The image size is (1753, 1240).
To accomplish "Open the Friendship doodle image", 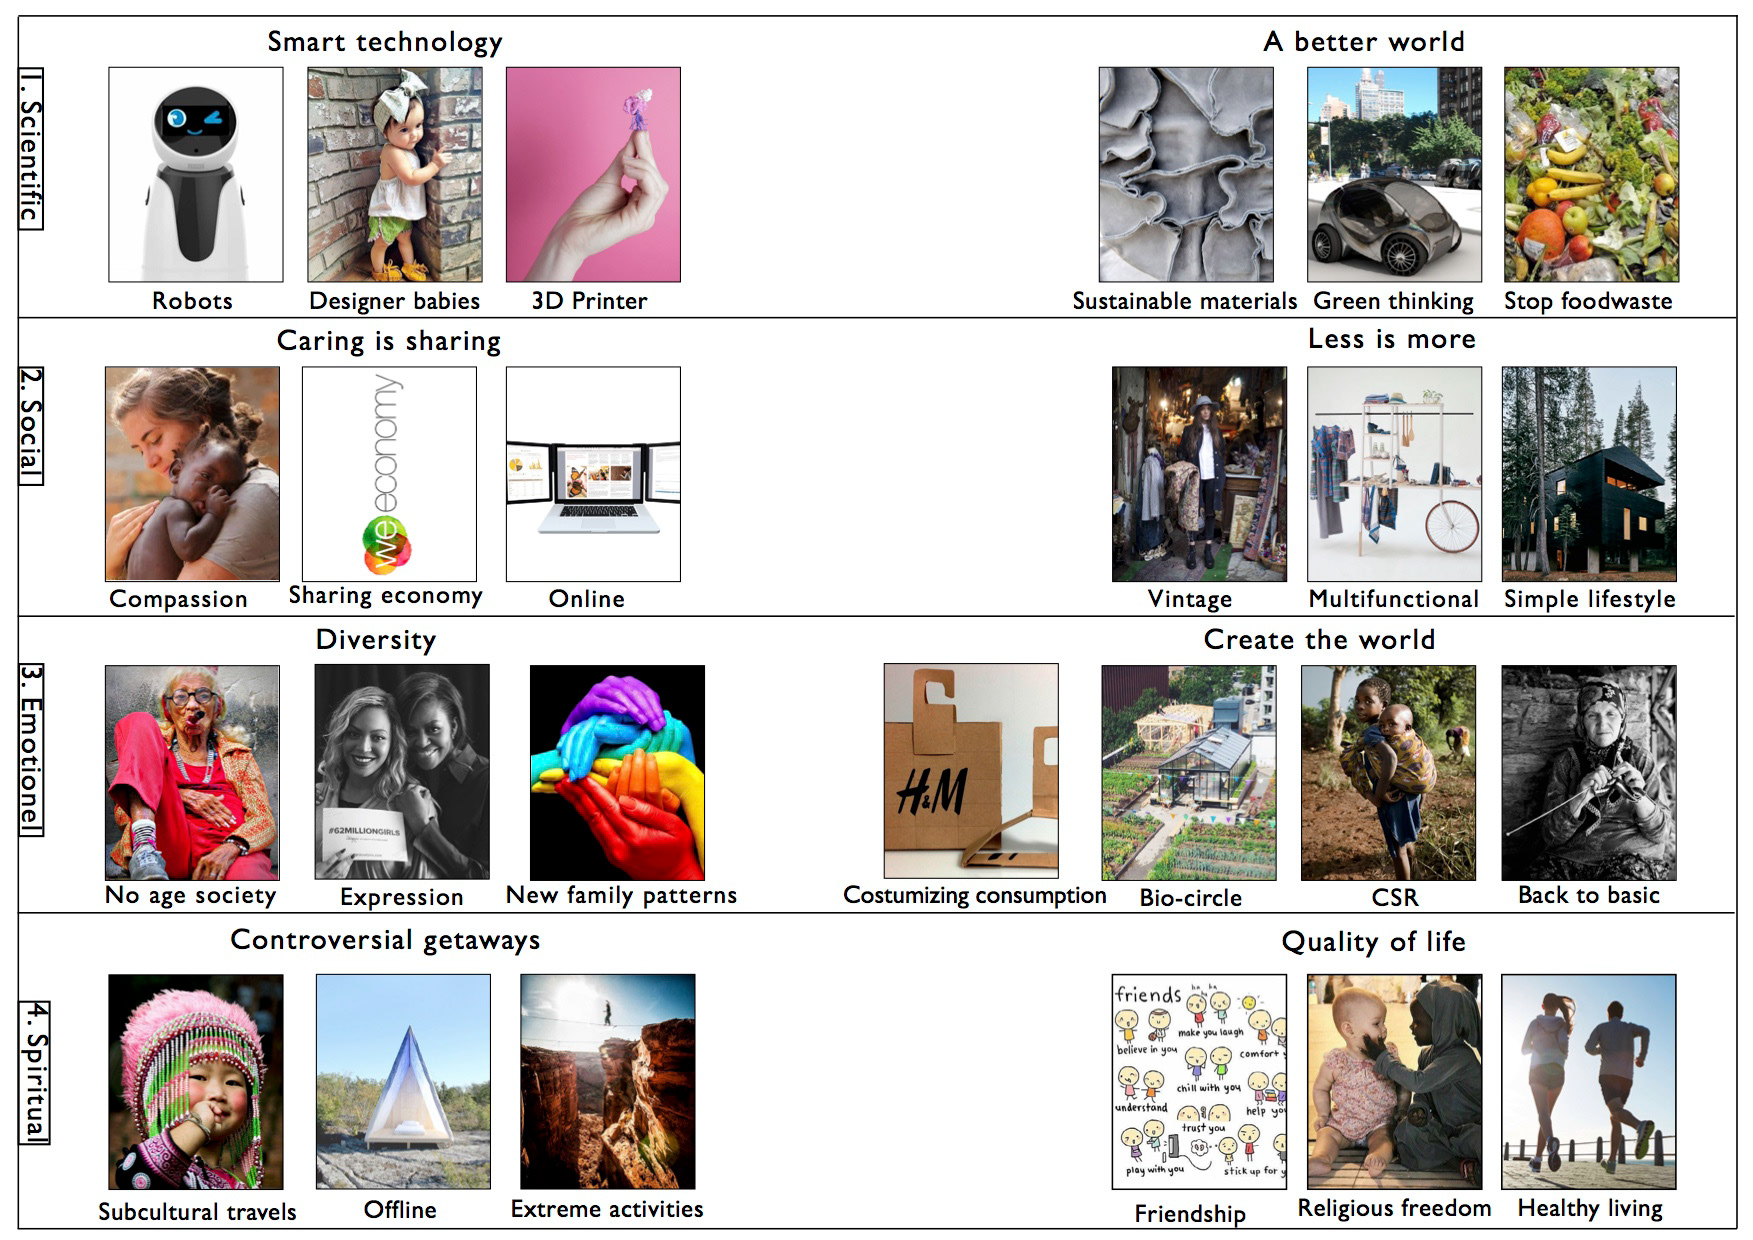I will click(x=1200, y=1082).
